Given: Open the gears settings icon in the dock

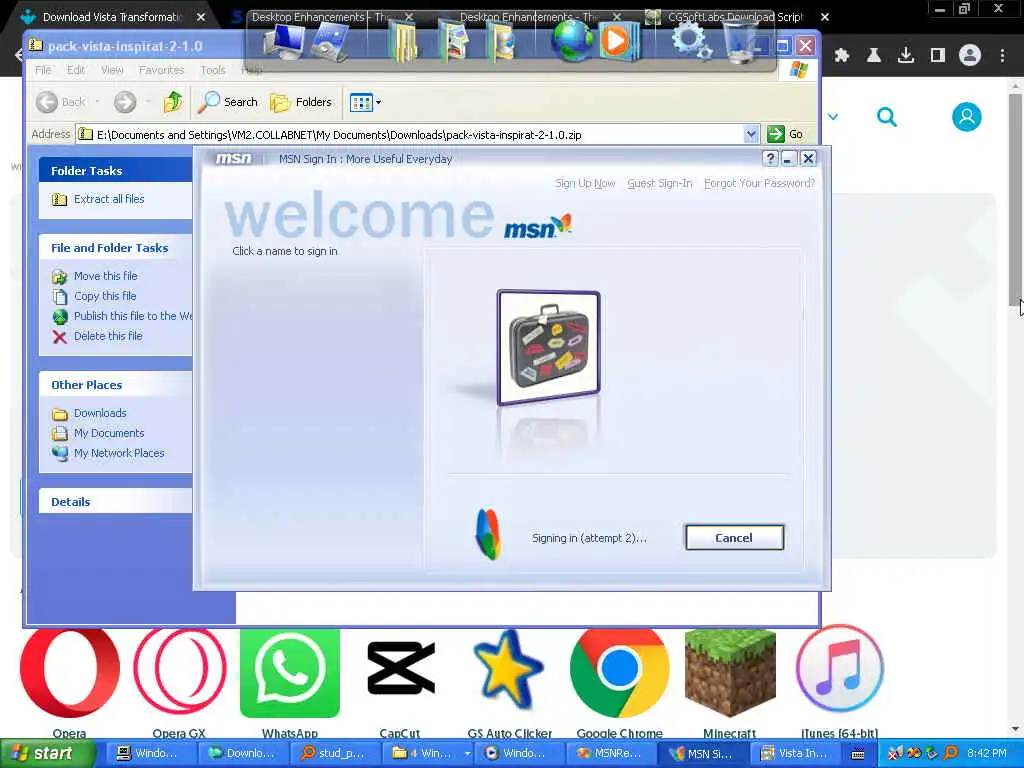Looking at the screenshot, I should (x=691, y=40).
